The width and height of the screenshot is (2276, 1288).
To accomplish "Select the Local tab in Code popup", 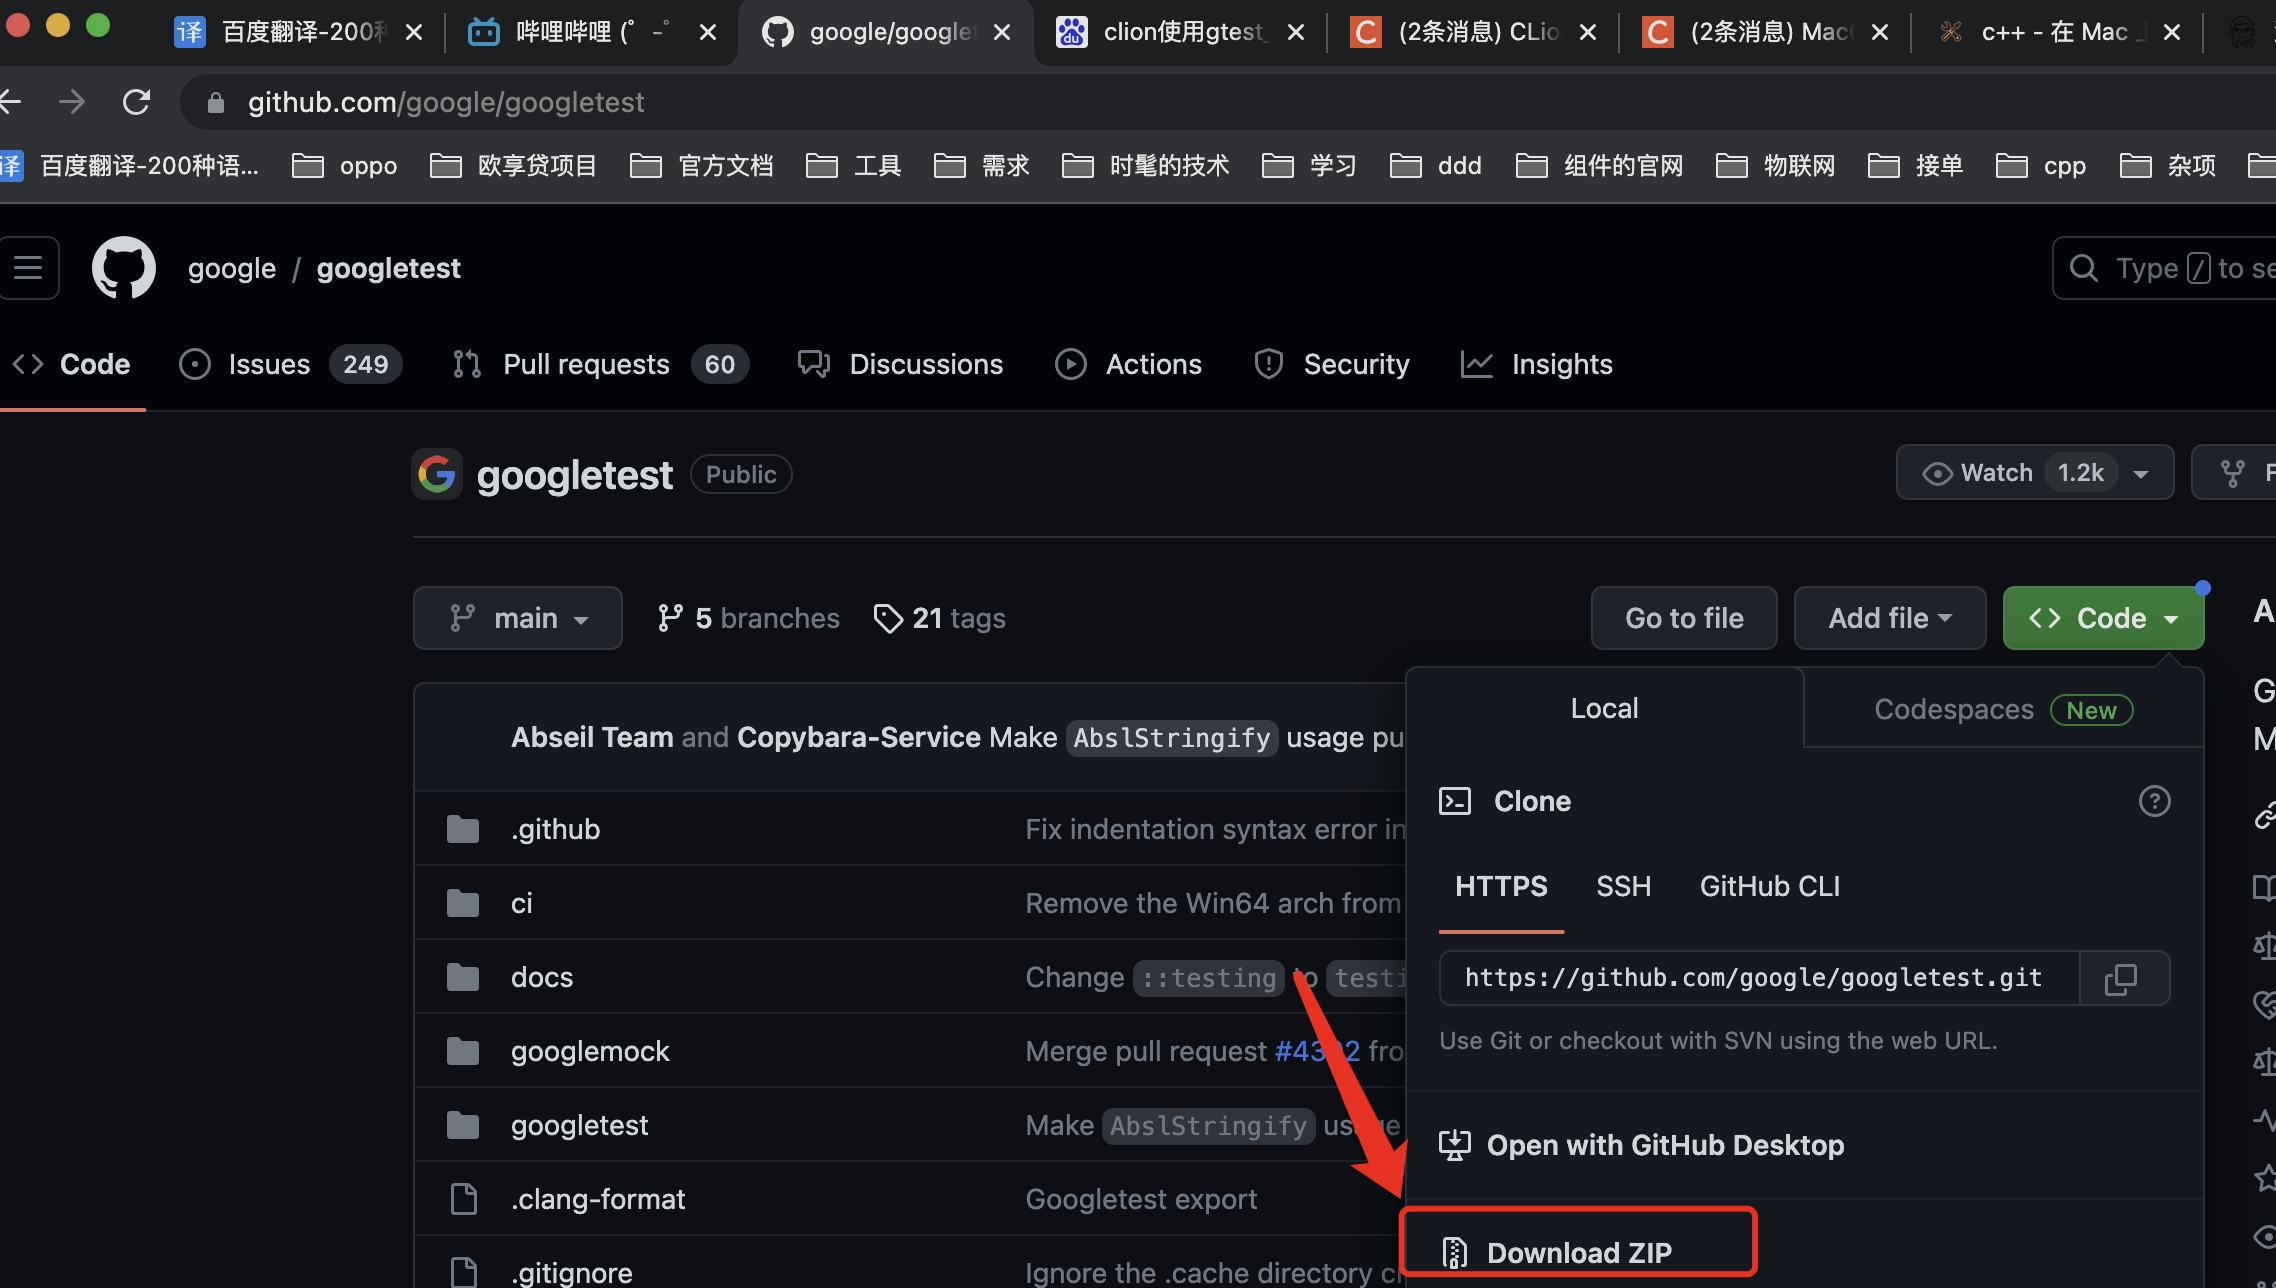I will (x=1605, y=709).
